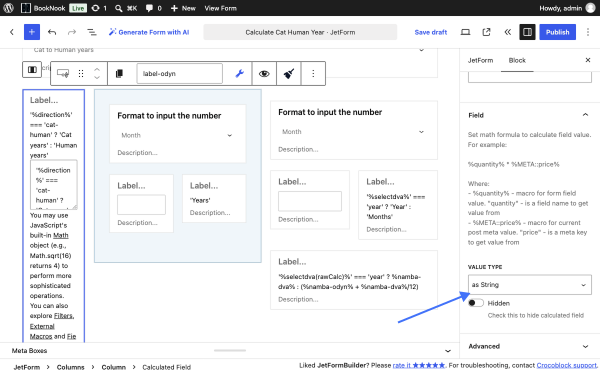
Task: Click View Form in the admin bar
Action: pos(220,8)
